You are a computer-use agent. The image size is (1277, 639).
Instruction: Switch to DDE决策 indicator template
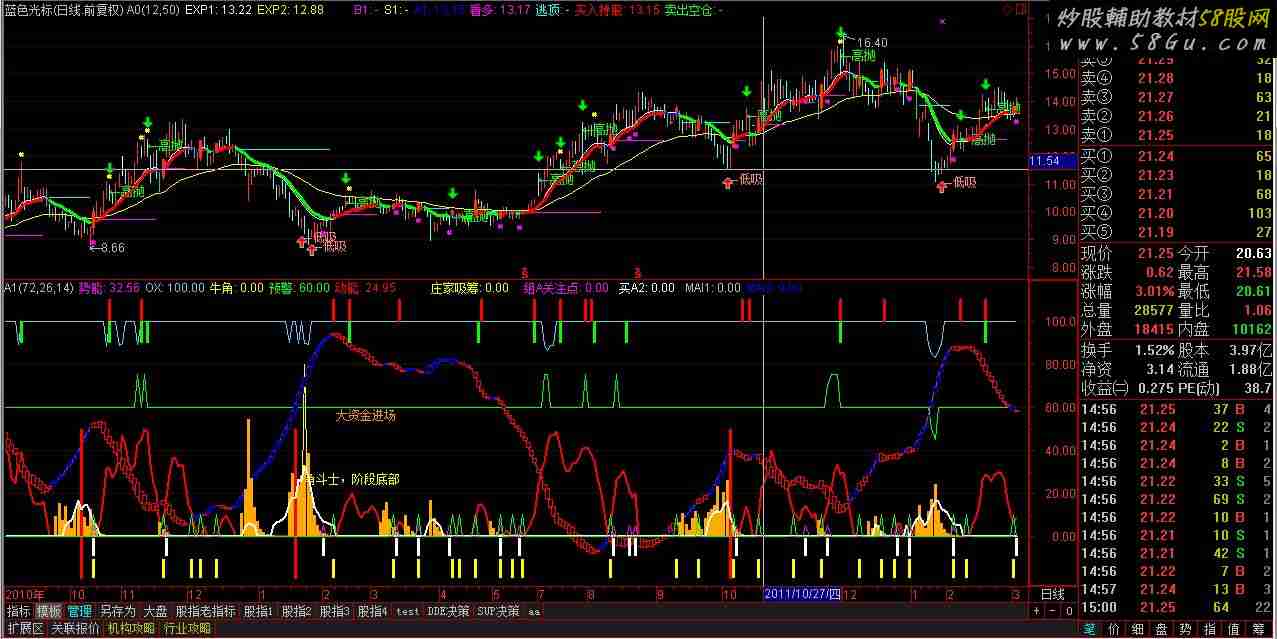click(448, 611)
